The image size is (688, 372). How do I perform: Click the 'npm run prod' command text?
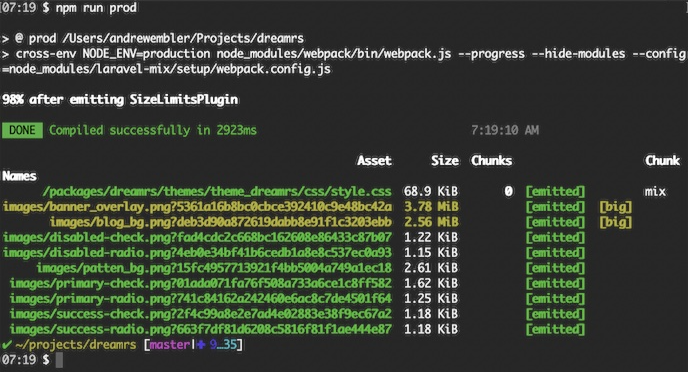click(x=96, y=8)
